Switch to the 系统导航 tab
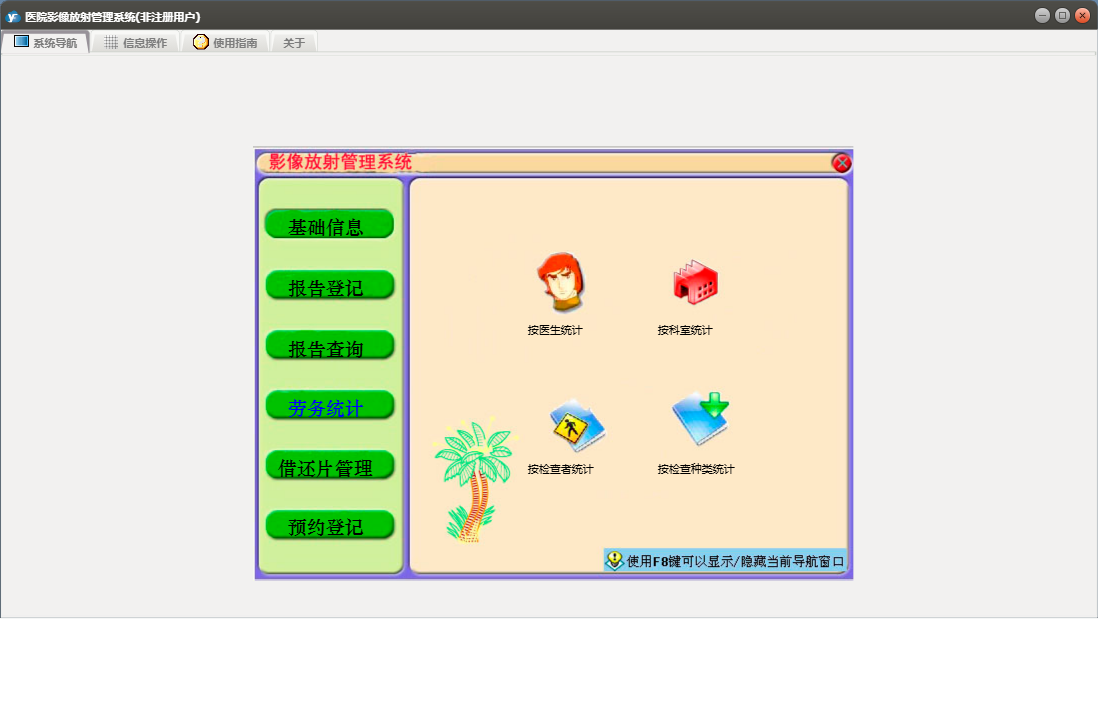The height and width of the screenshot is (713, 1098). pos(46,43)
